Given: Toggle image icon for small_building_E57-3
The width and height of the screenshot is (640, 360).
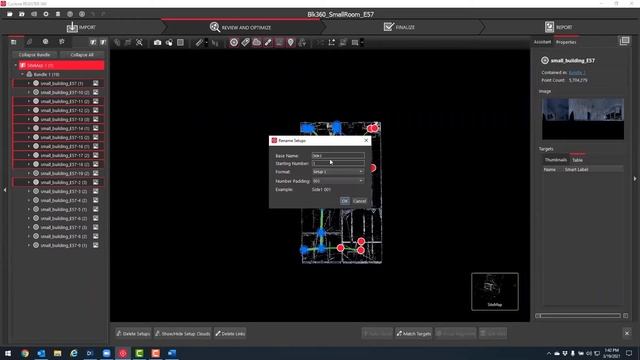Looking at the screenshot, I should click(x=96, y=191).
